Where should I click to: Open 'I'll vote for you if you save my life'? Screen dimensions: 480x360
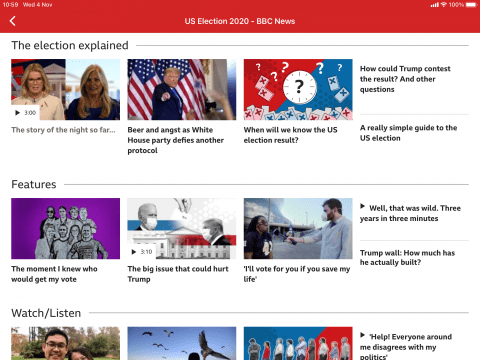coord(297,274)
